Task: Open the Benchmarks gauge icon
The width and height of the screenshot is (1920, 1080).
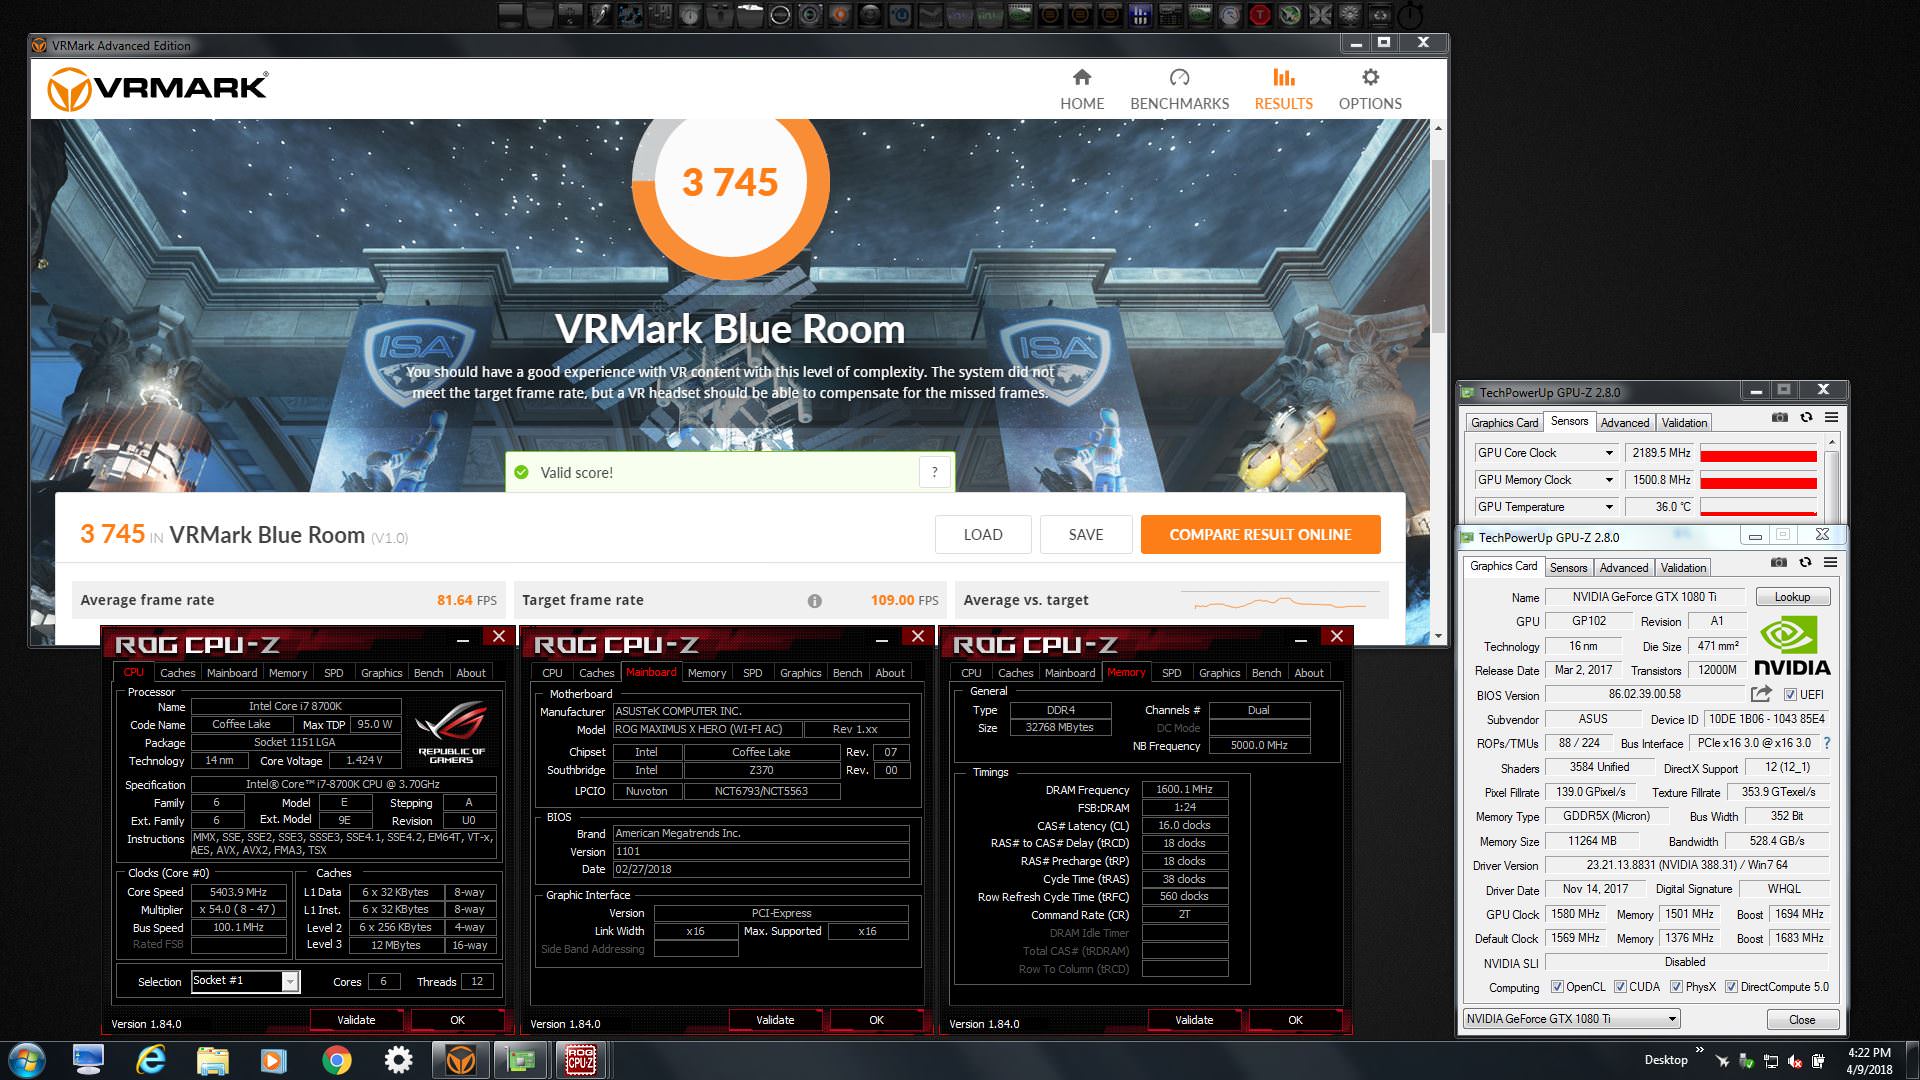Action: (1179, 78)
